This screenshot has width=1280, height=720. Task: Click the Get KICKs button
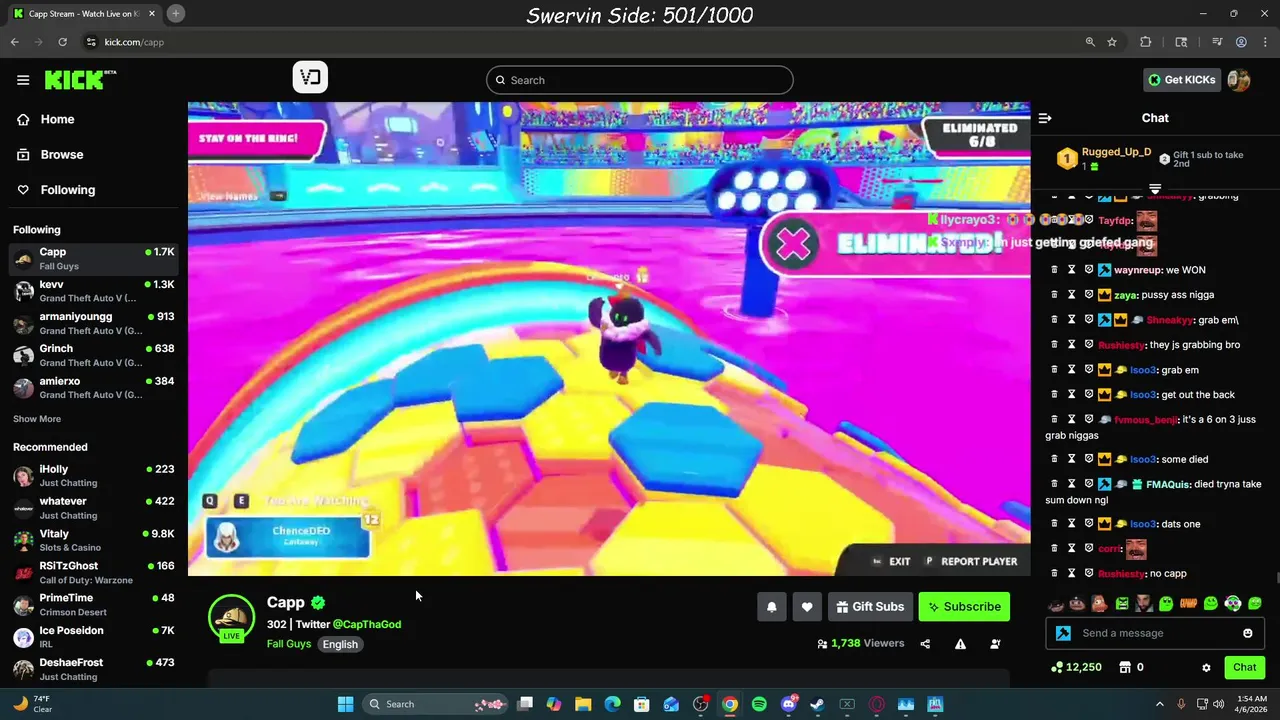tap(1181, 80)
